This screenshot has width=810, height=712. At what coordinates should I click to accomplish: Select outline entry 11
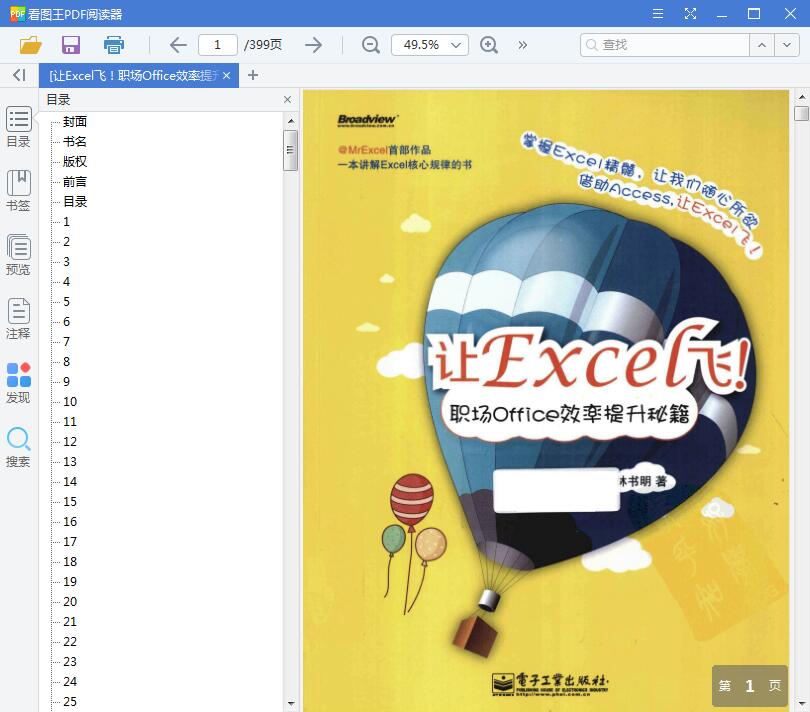pyautogui.click(x=70, y=422)
